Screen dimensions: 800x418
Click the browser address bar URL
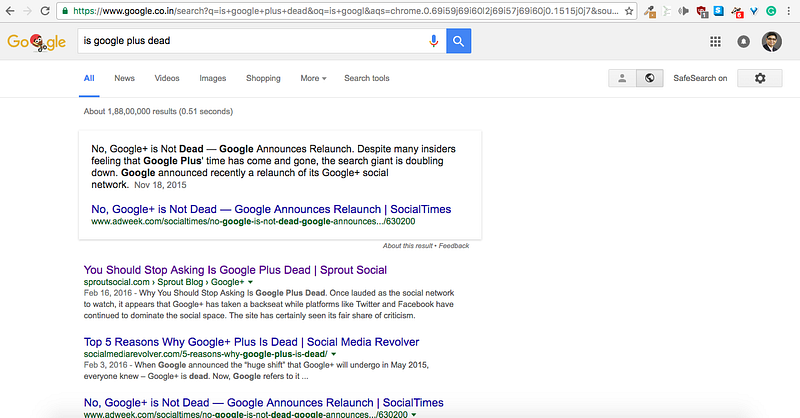pos(345,11)
